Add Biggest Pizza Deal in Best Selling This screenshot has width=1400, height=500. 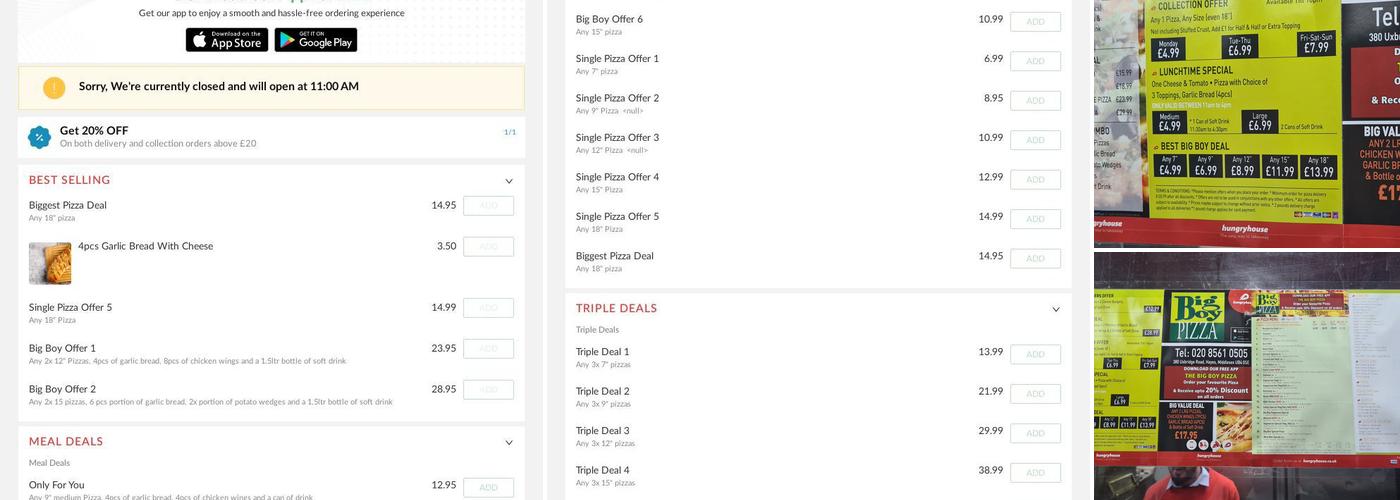tap(488, 206)
